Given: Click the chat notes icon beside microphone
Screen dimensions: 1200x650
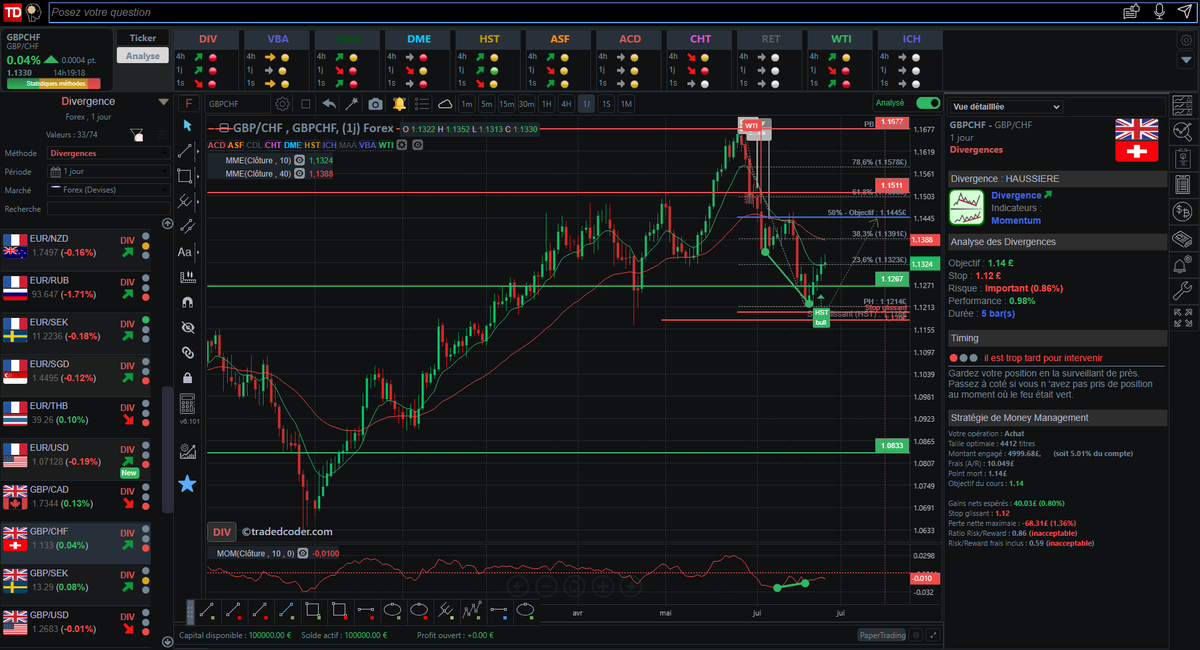Looking at the screenshot, I should 1132,12.
